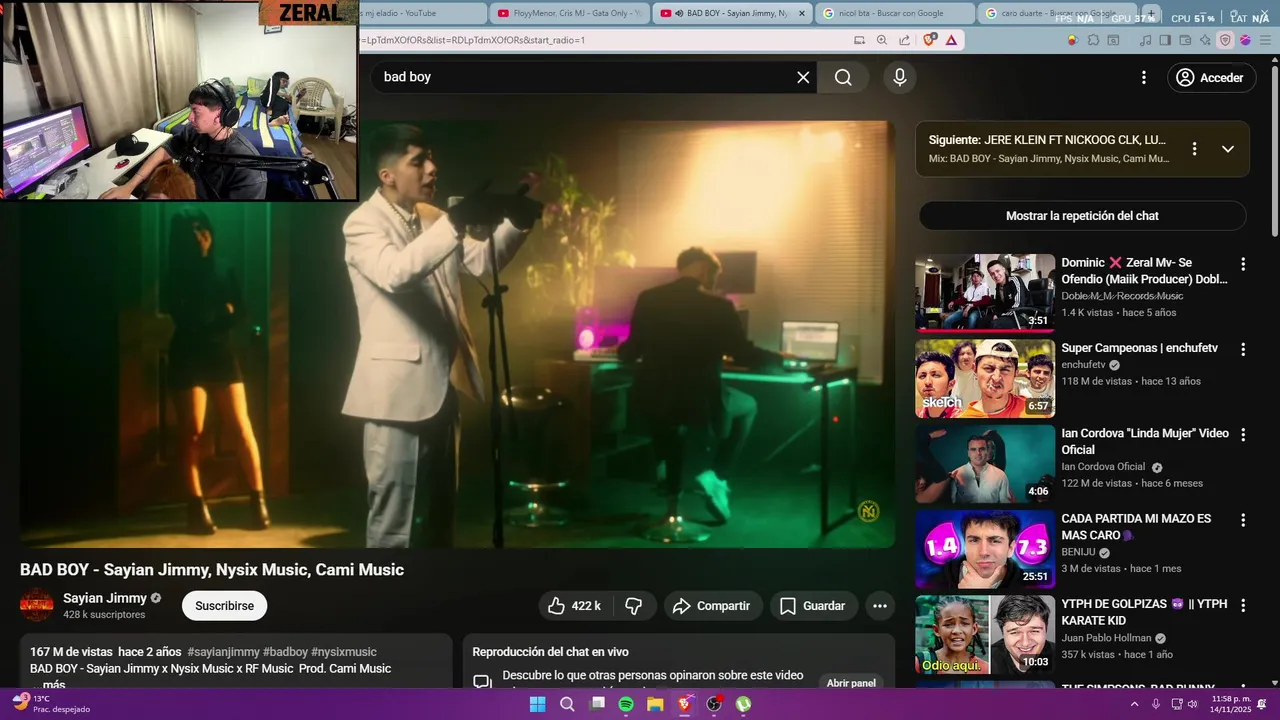Click 'Siguiente: JERE KLEIN' next-up title
Viewport: 1280px width, 720px height.
tap(1047, 140)
